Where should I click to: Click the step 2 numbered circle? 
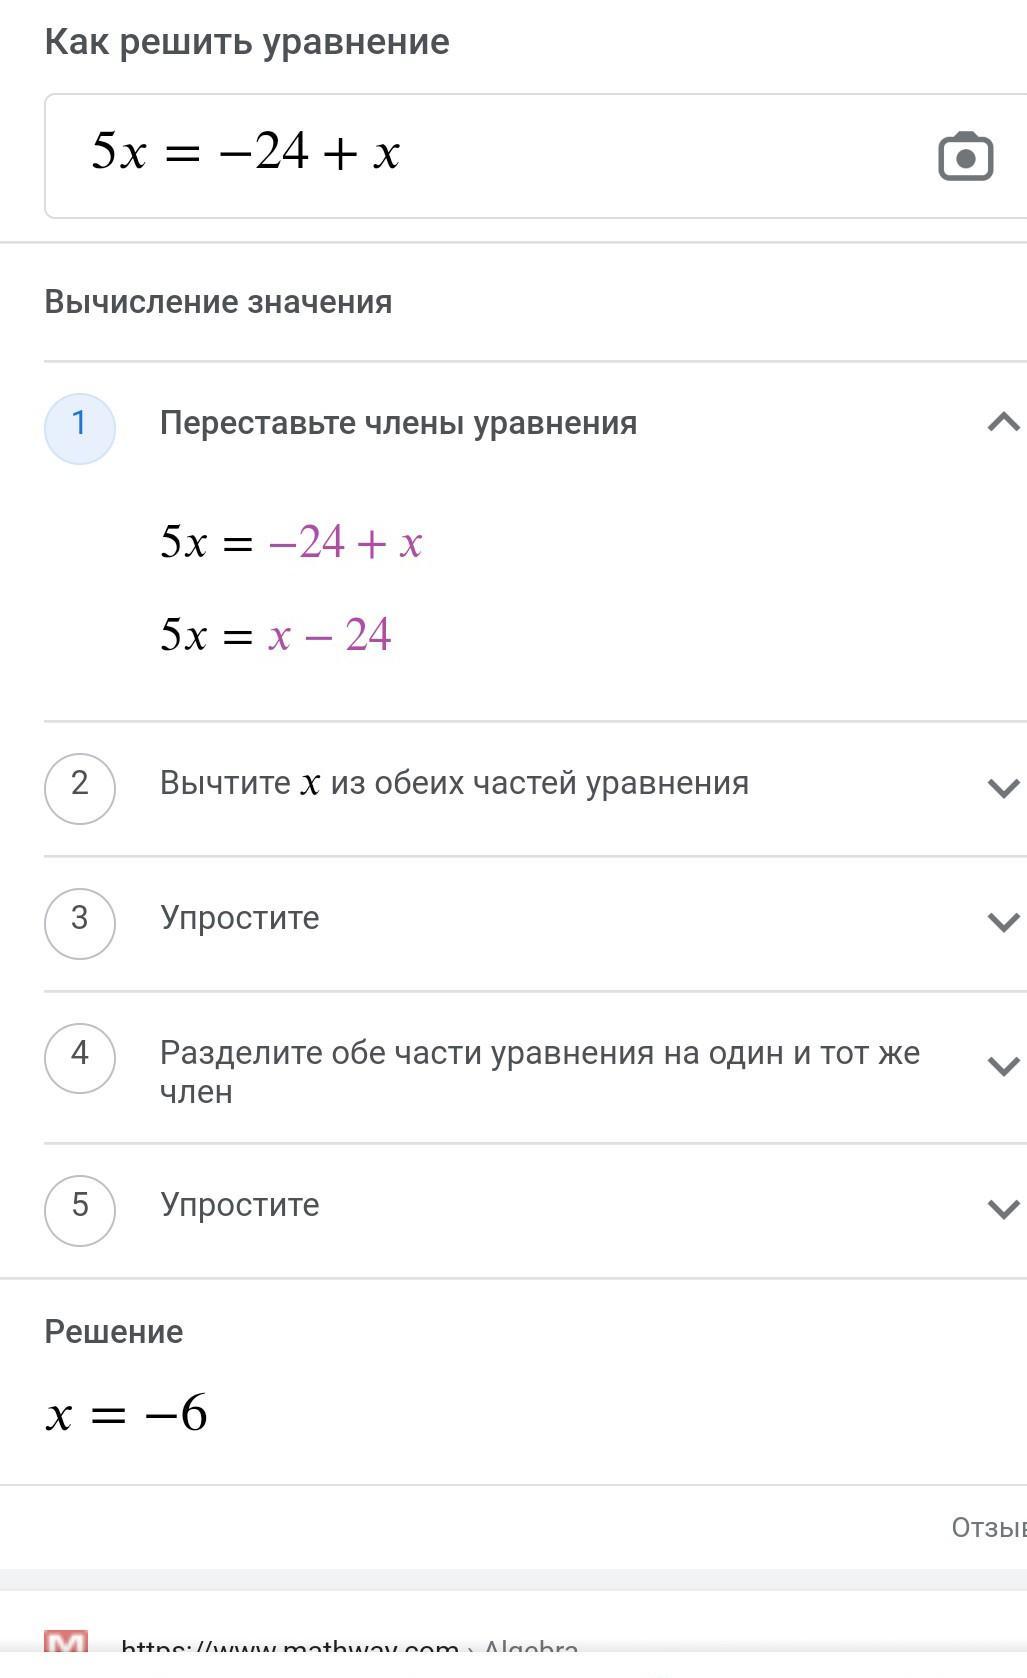coord(80,788)
